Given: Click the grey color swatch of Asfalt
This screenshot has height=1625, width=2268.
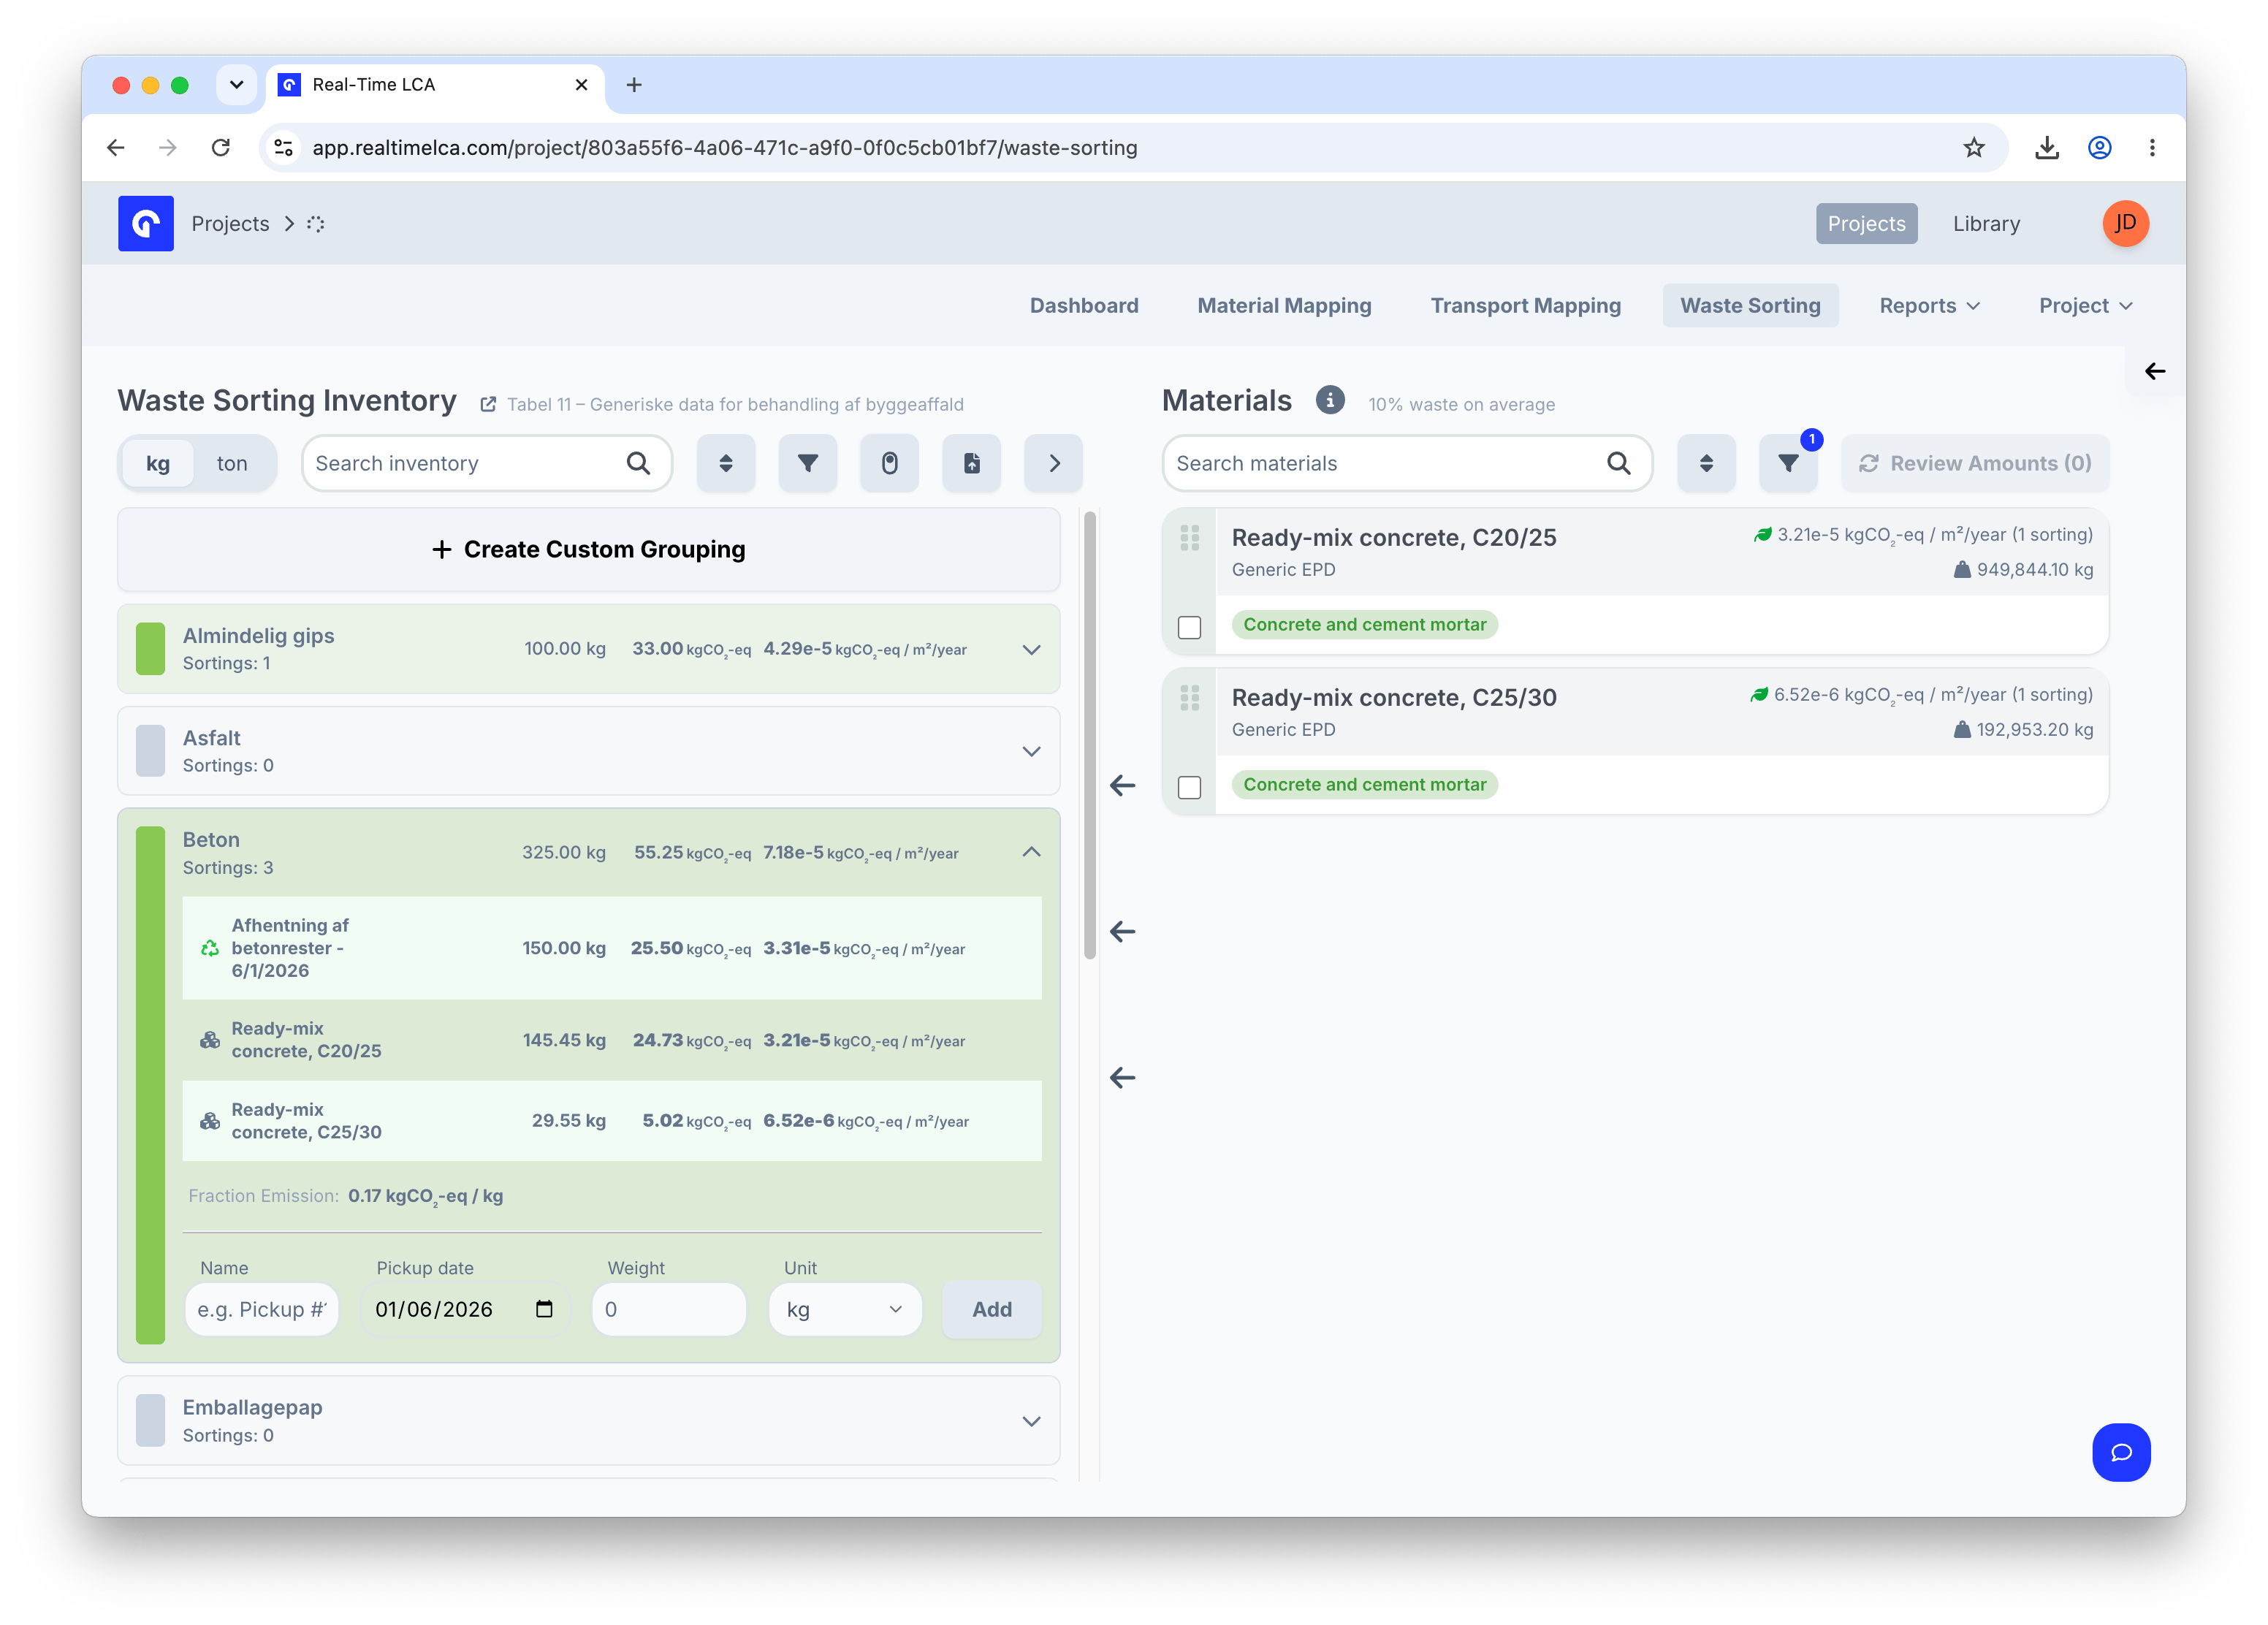Looking at the screenshot, I should [x=150, y=751].
